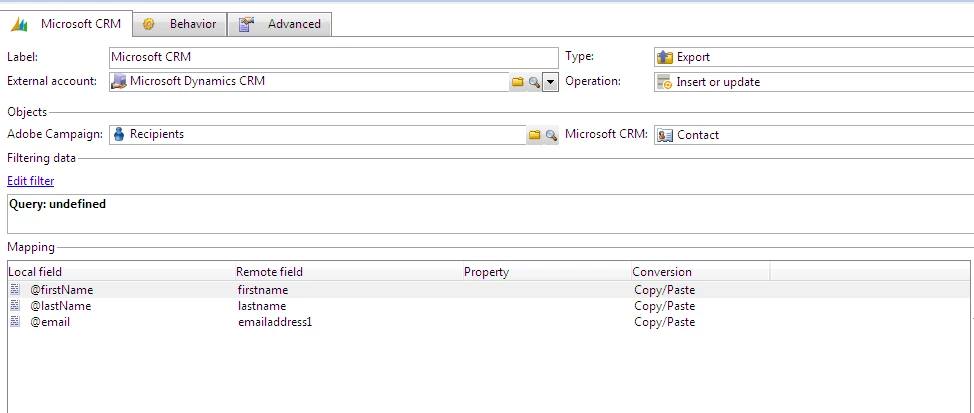Click Copy/Paste conversion for @lastName row
Screen dimensions: 974x413
pyautogui.click(x=665, y=306)
